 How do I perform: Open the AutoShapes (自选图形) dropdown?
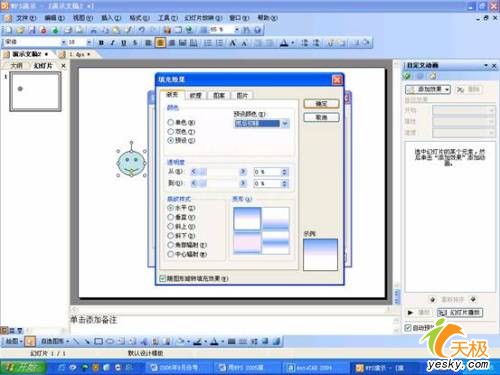click(55, 341)
